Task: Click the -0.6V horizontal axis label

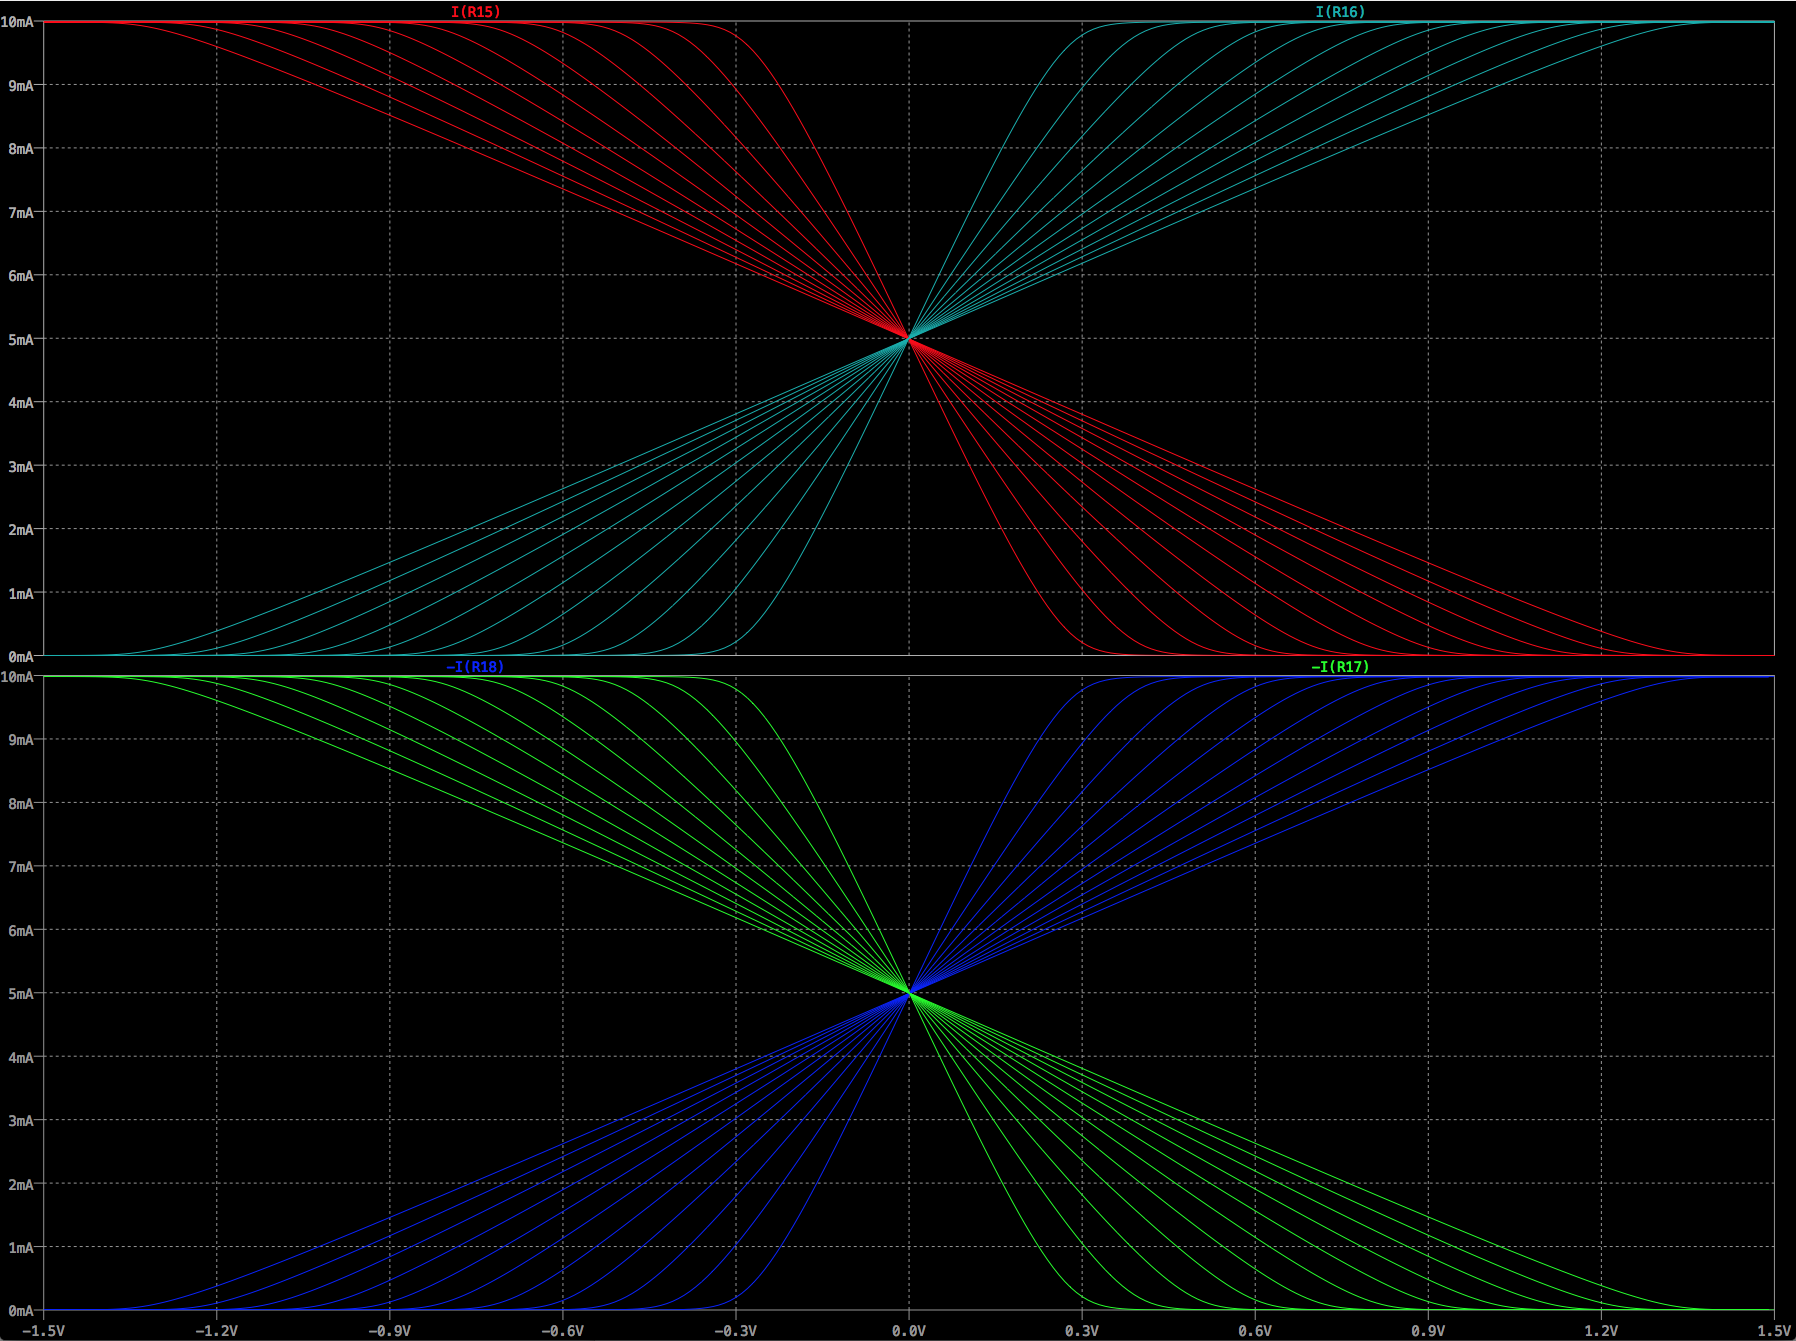Action: pos(562,1331)
